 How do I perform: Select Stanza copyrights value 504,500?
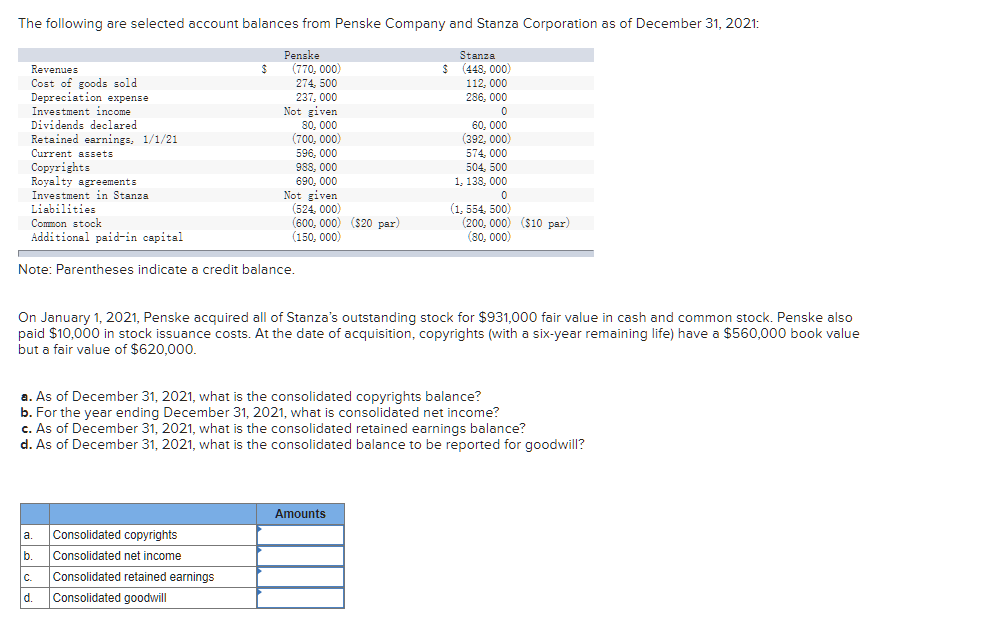tap(487, 168)
